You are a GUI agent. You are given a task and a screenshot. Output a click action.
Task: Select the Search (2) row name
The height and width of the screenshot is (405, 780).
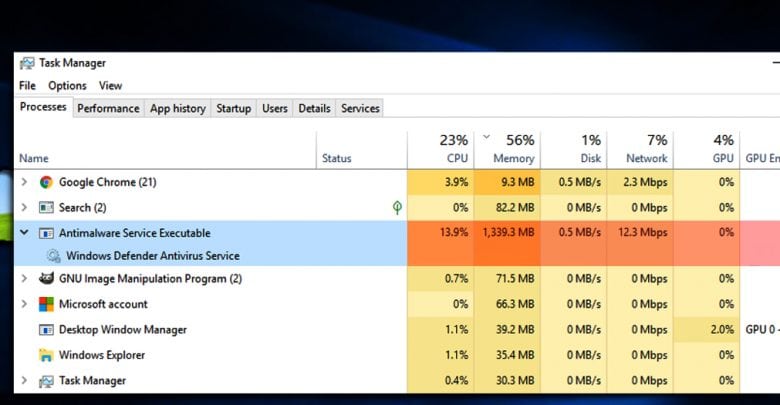point(83,207)
